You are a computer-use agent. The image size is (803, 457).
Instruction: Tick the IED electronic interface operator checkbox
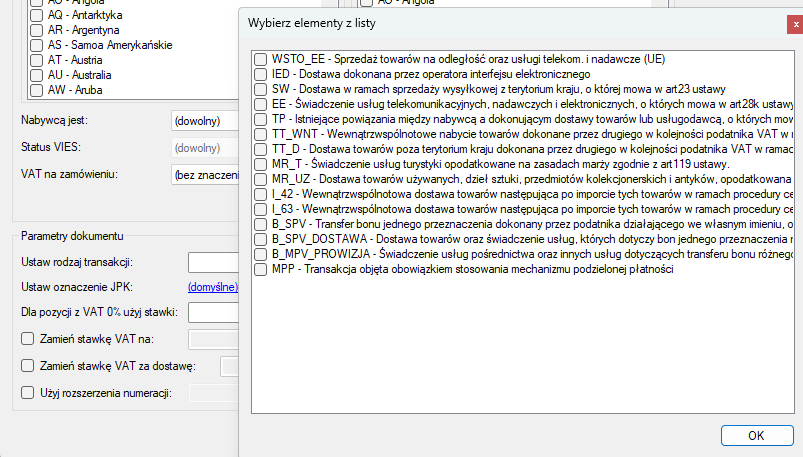pyautogui.click(x=261, y=74)
